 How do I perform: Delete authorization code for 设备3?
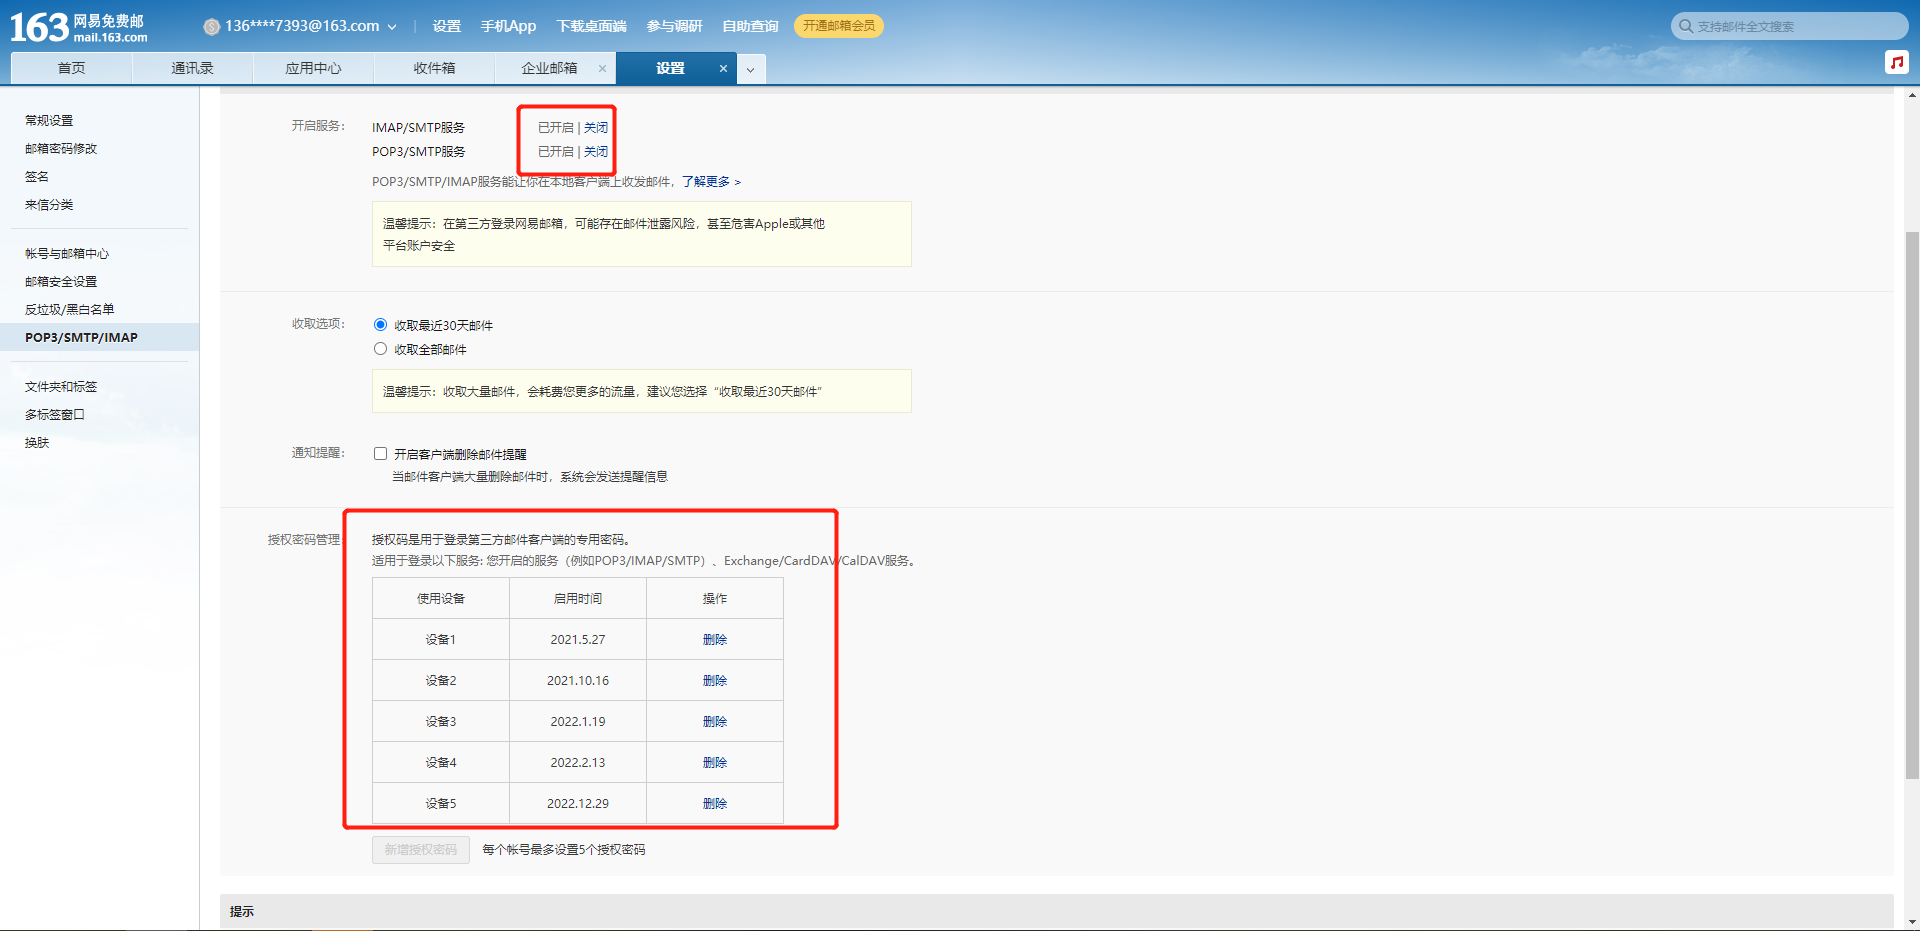coord(715,722)
